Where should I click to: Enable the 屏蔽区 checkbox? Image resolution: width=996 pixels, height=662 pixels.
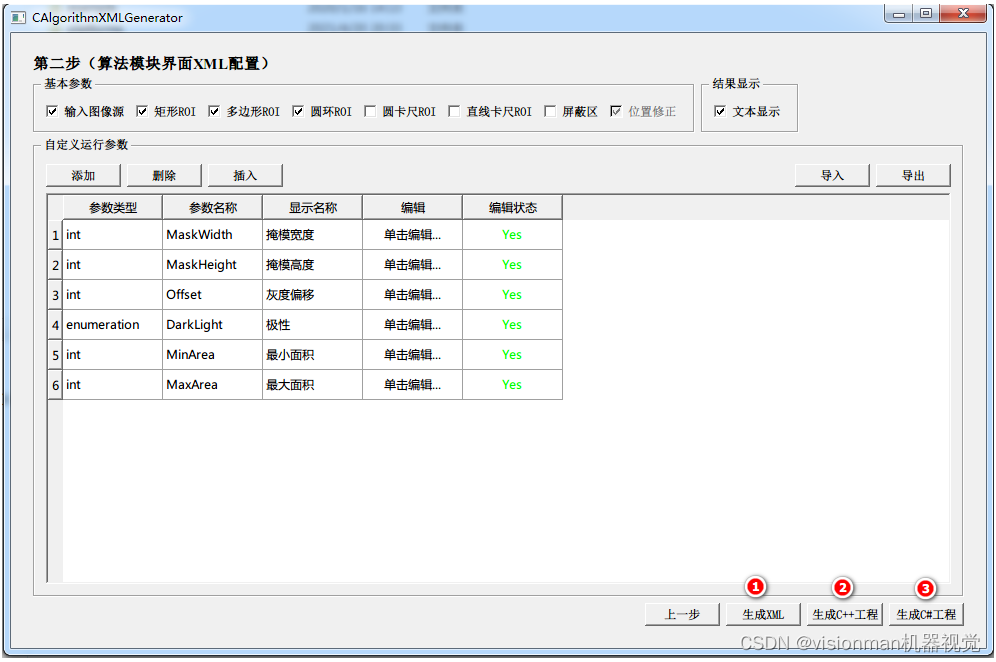pos(550,111)
